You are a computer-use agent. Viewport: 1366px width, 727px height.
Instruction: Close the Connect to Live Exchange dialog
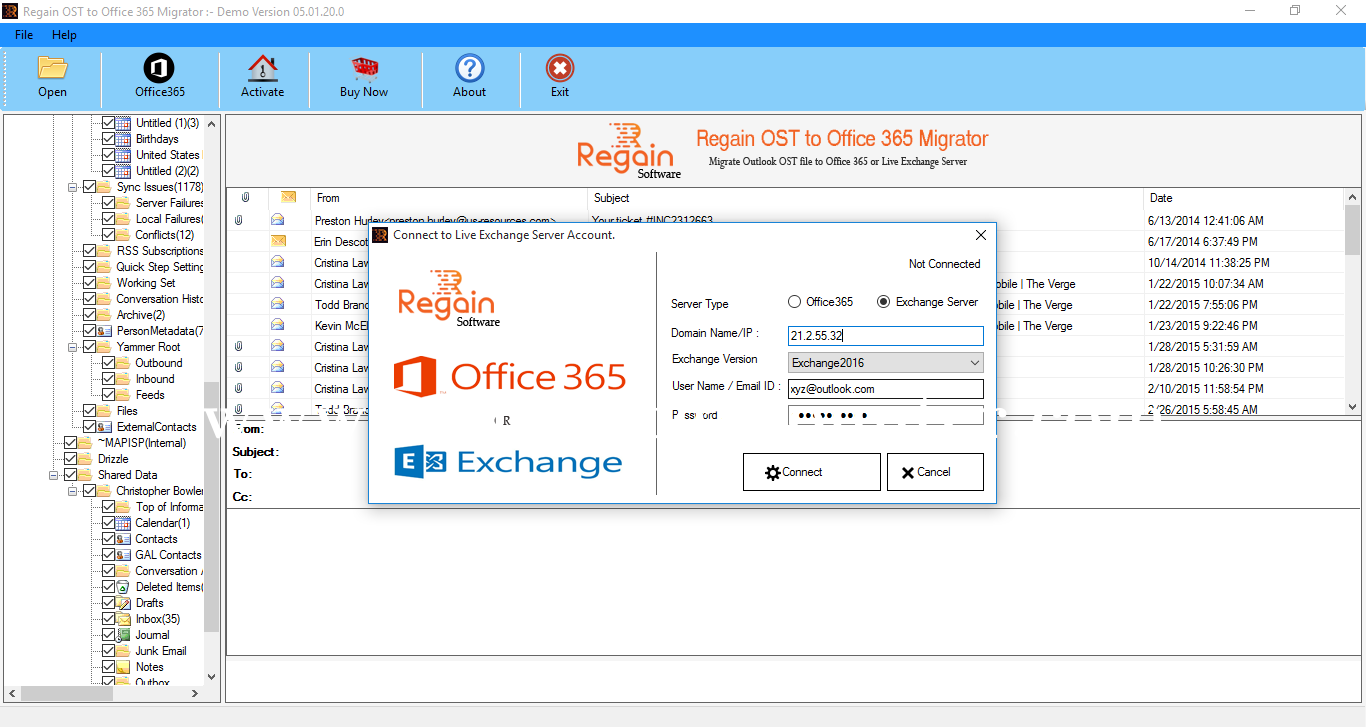point(980,235)
